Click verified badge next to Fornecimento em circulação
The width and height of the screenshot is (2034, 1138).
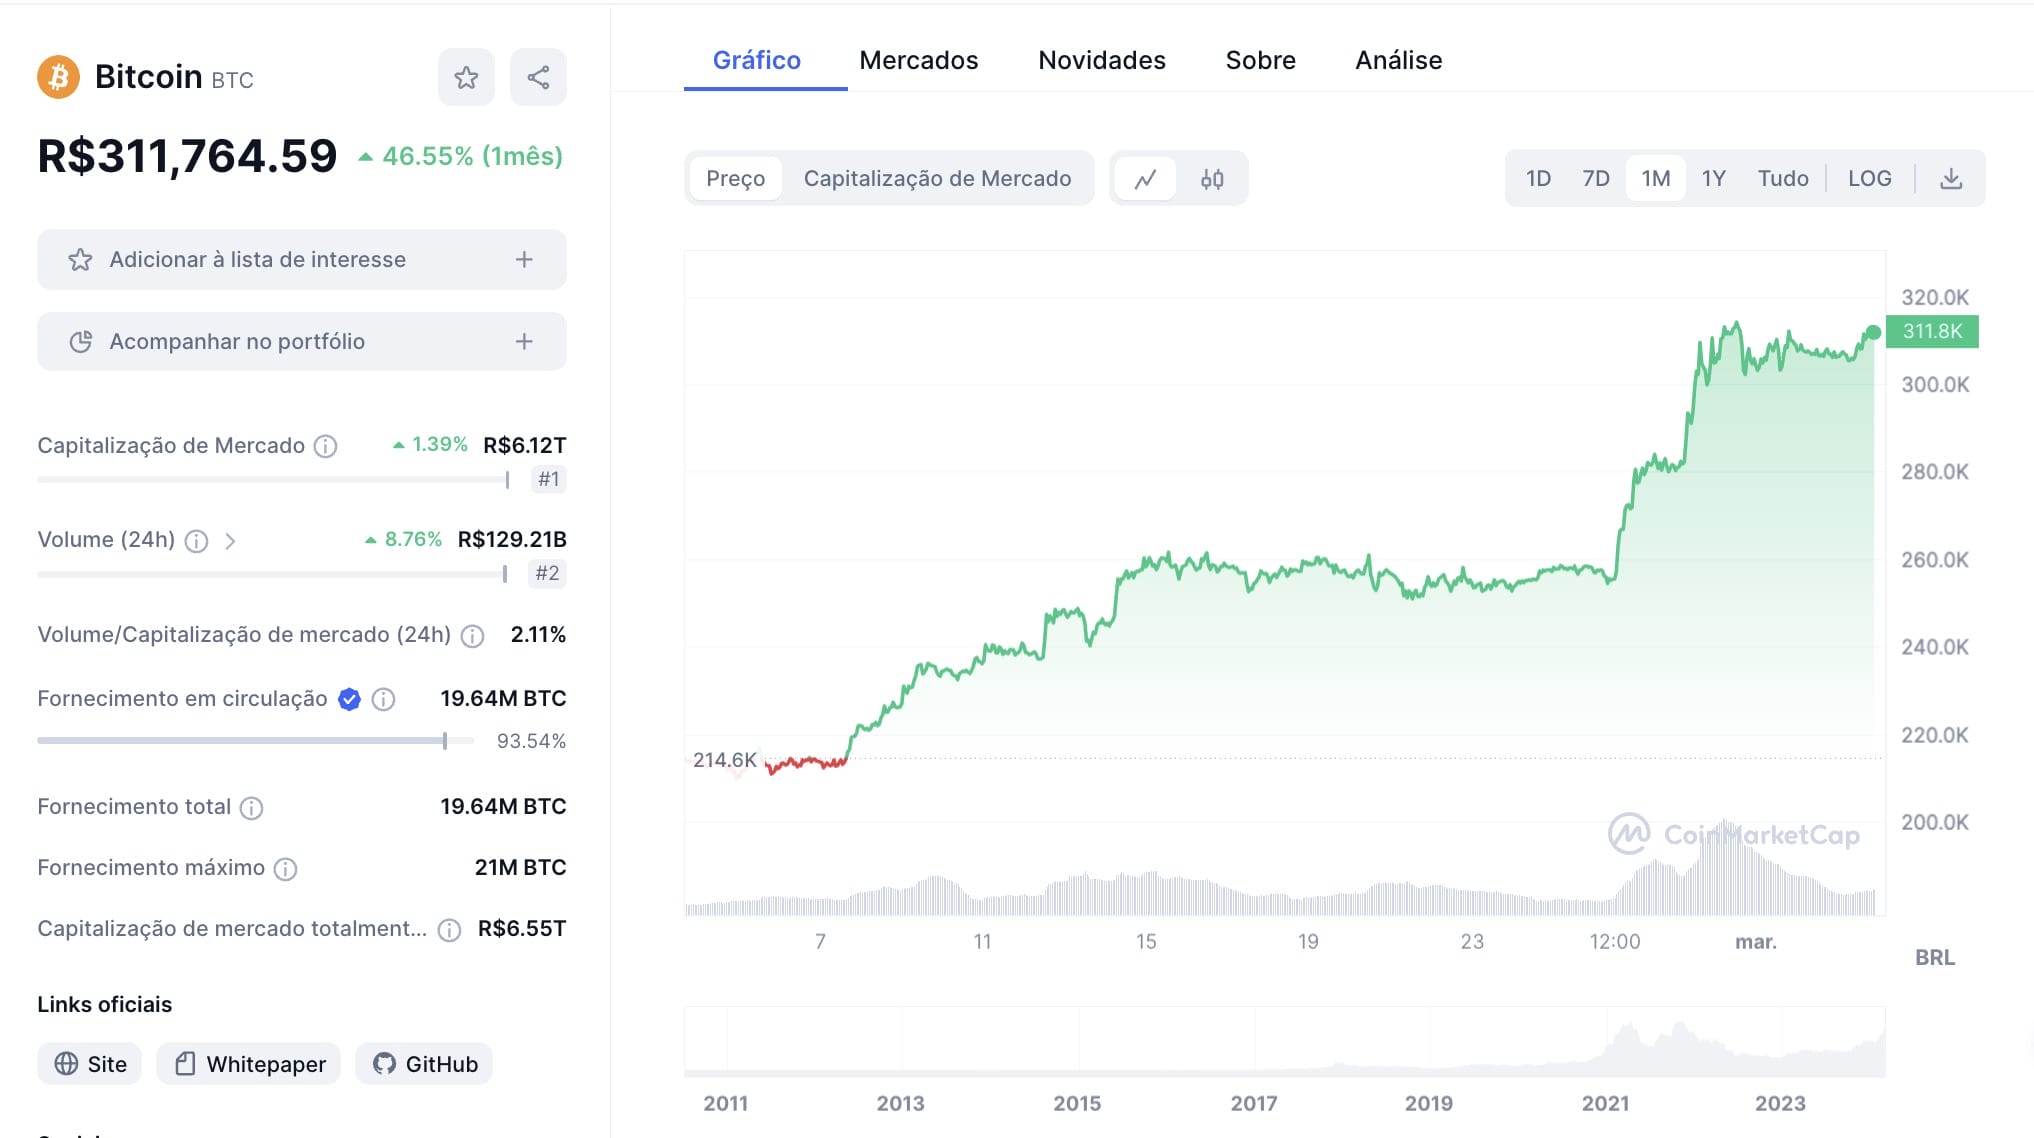pyautogui.click(x=349, y=699)
